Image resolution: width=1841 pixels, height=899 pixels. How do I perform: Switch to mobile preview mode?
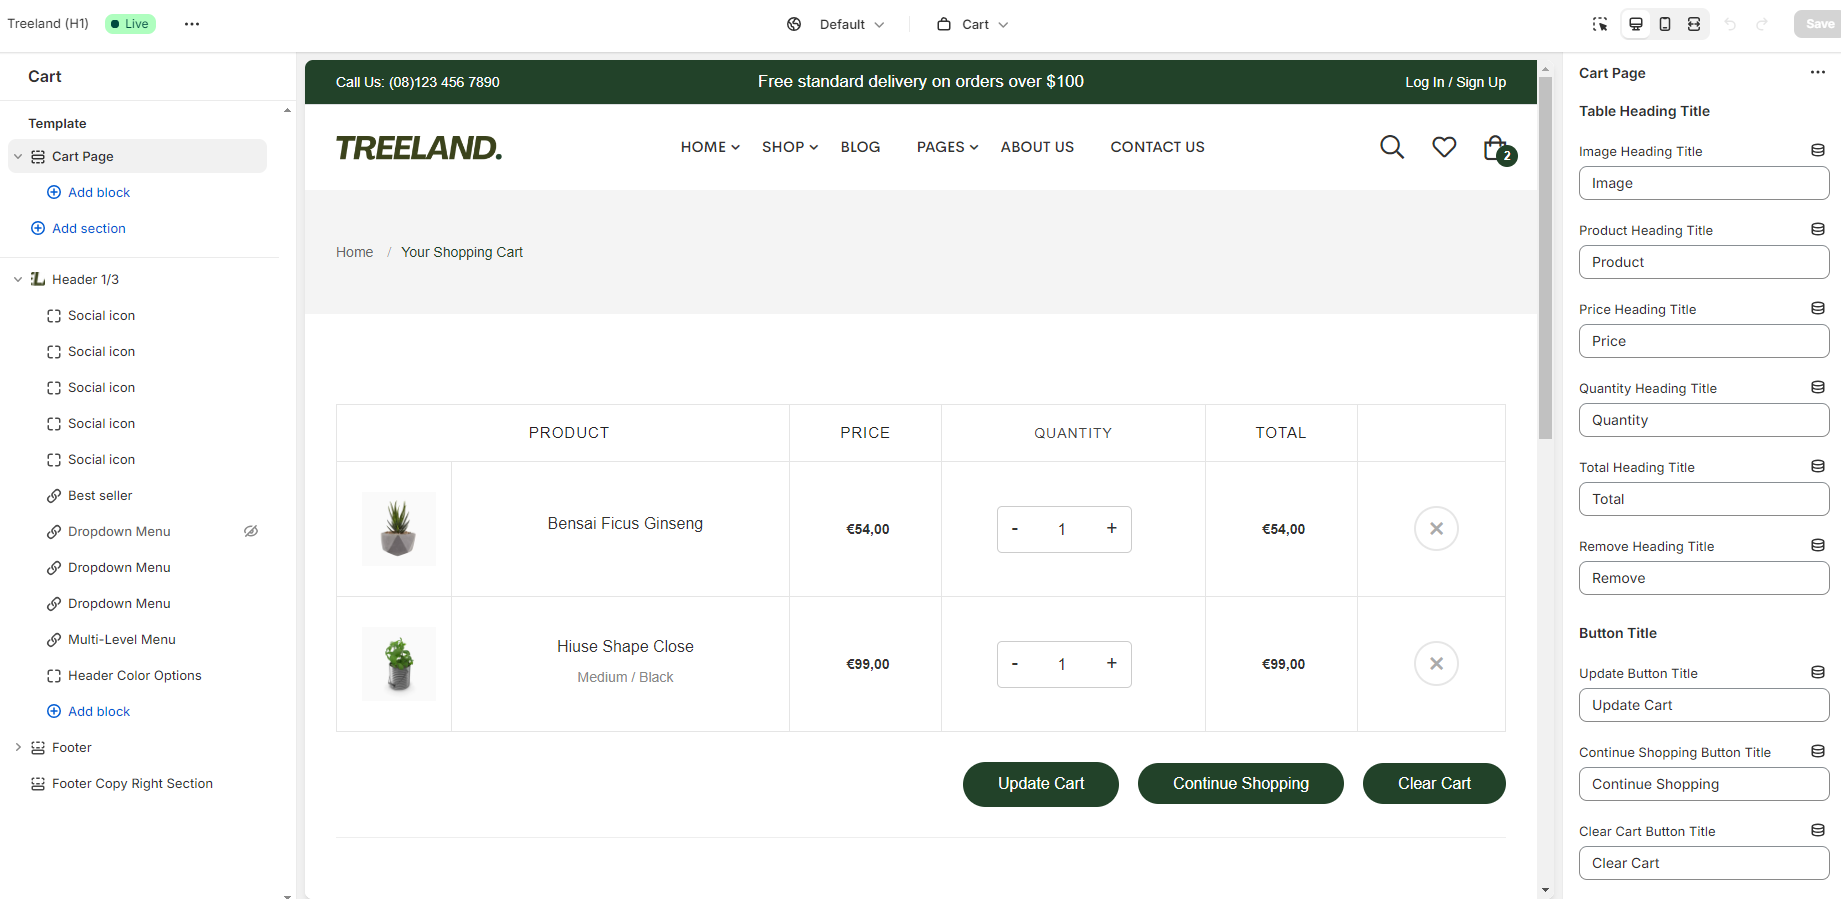click(x=1665, y=24)
